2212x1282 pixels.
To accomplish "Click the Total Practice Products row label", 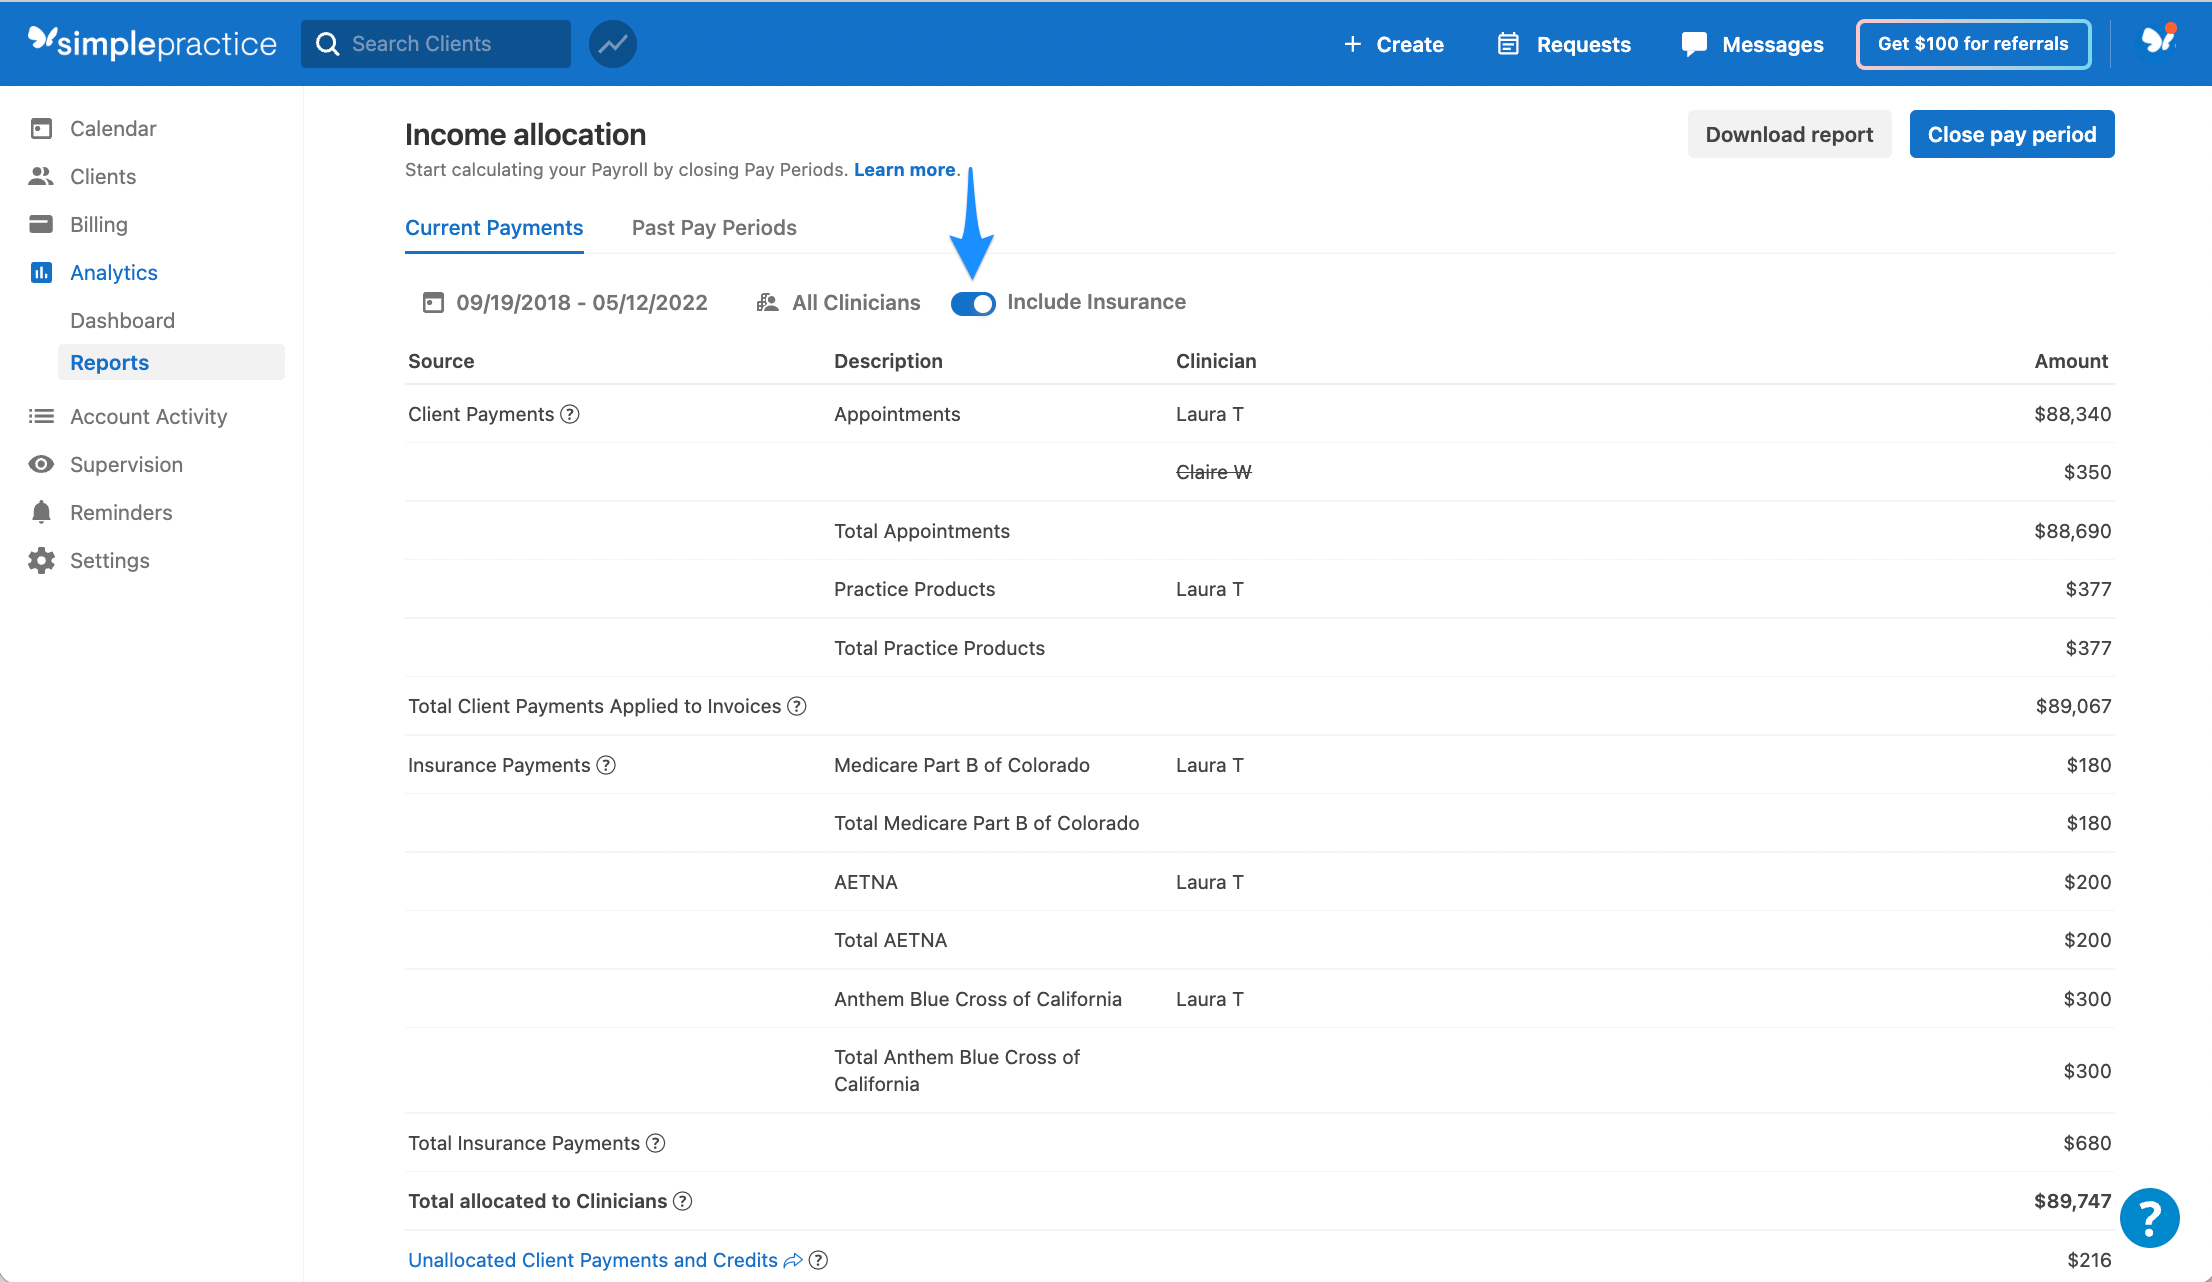I will coord(939,648).
